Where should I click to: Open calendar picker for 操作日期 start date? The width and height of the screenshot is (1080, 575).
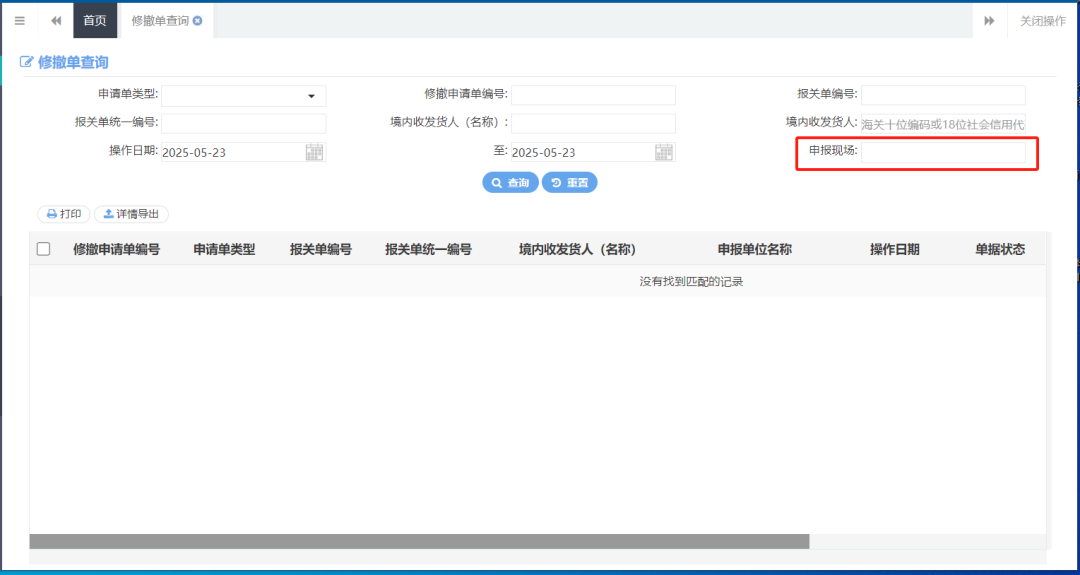click(314, 152)
